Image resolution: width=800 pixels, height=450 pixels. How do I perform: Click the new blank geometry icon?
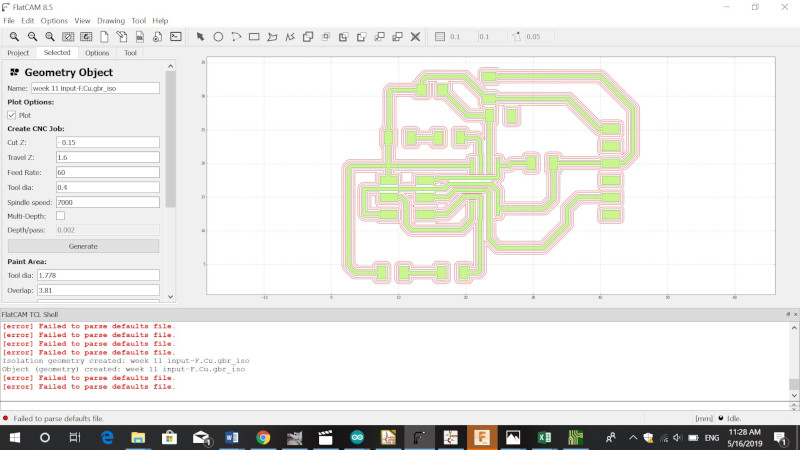click(x=104, y=37)
